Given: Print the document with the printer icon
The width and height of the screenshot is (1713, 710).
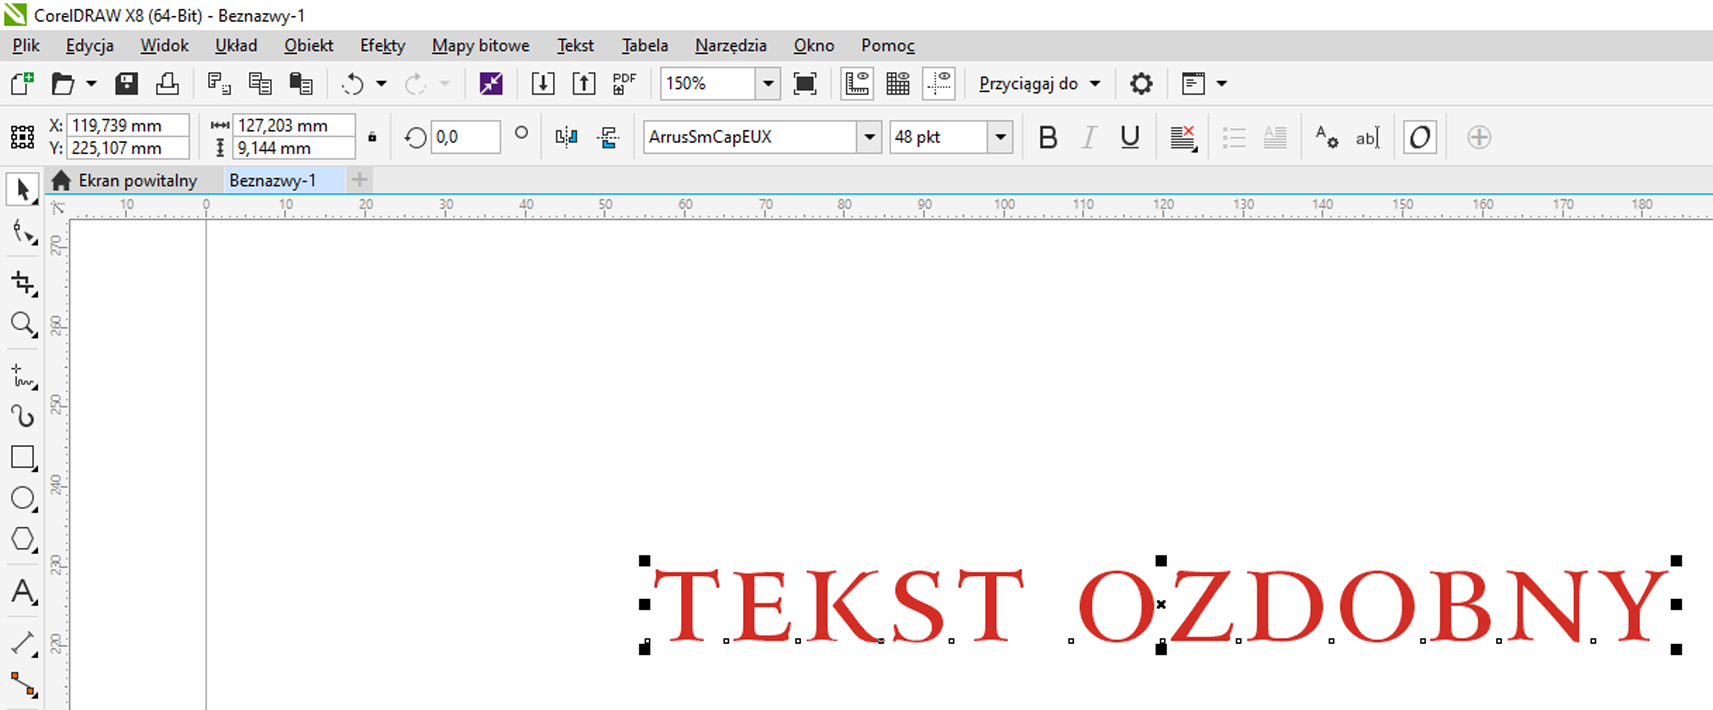Looking at the screenshot, I should pos(167,84).
